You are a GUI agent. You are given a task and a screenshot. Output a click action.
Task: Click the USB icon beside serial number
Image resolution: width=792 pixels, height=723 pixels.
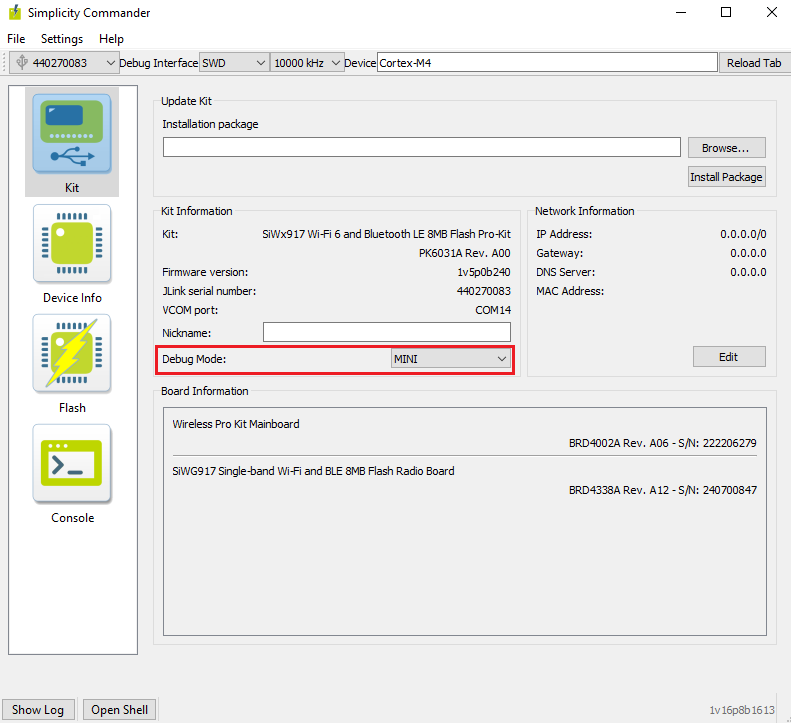[x=21, y=62]
